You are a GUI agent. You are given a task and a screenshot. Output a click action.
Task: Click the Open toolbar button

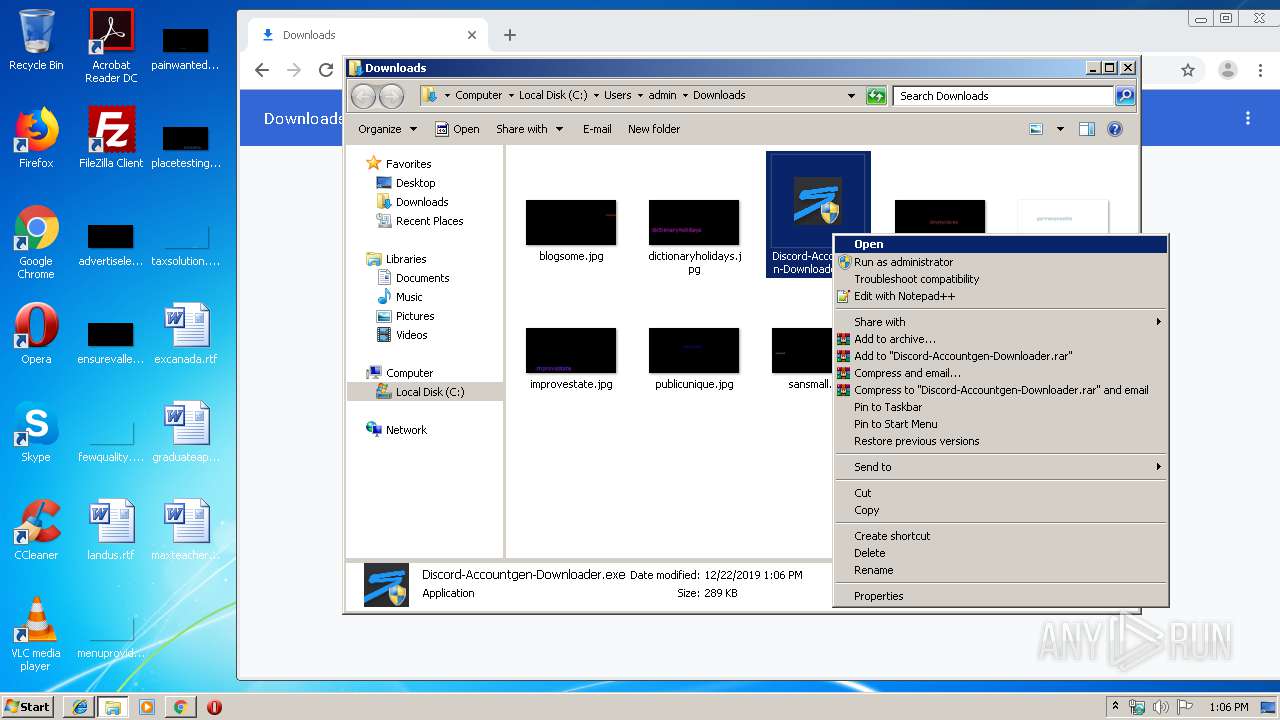pos(457,129)
